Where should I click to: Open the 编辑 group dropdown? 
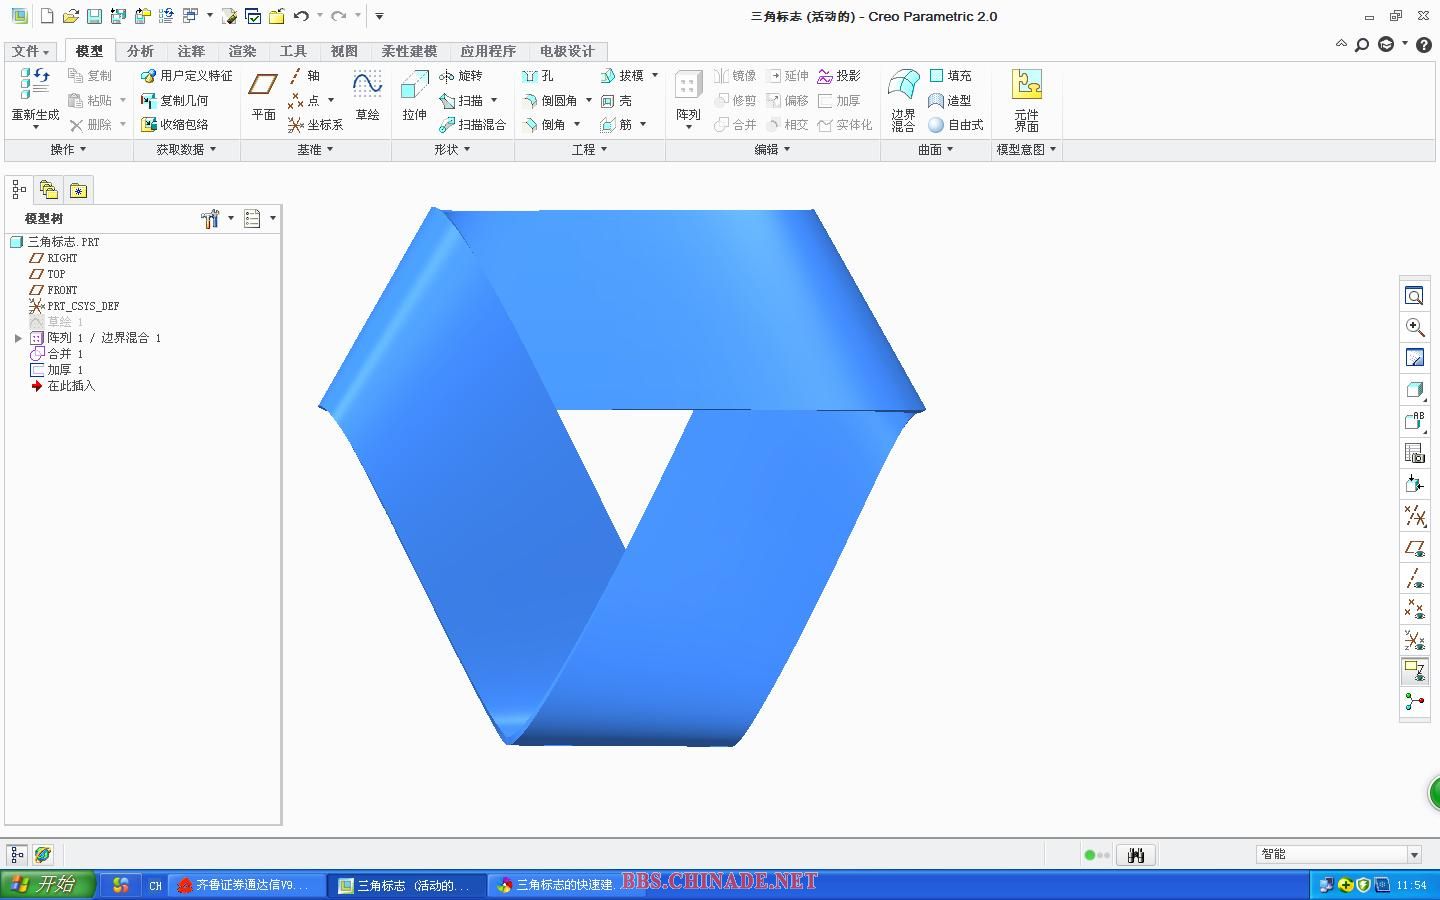point(772,149)
